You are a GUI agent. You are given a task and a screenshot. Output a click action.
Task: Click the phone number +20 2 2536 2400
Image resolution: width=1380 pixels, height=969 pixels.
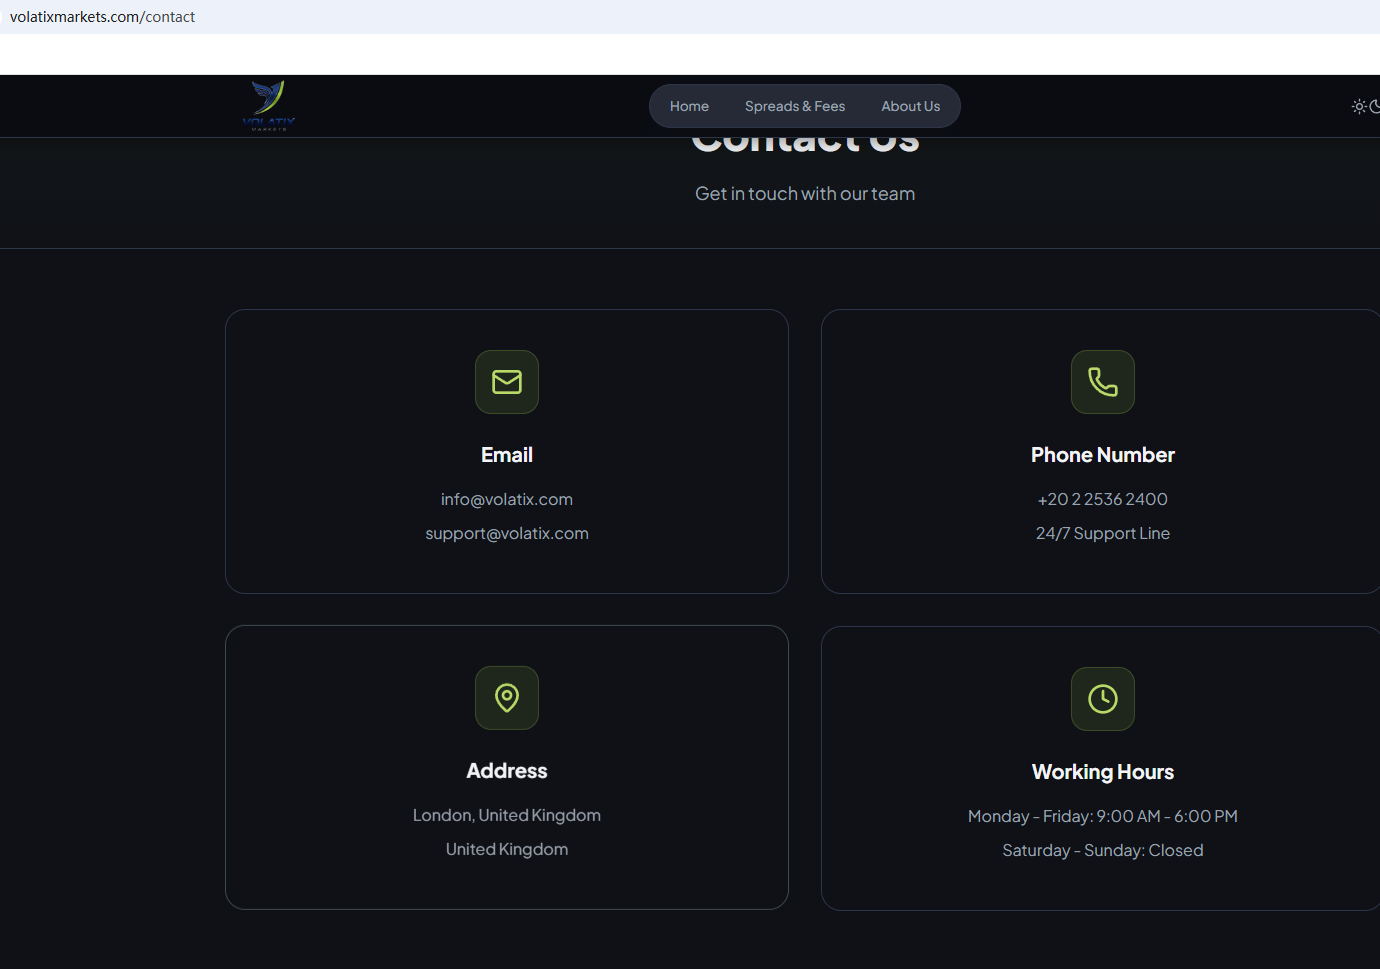(1103, 499)
